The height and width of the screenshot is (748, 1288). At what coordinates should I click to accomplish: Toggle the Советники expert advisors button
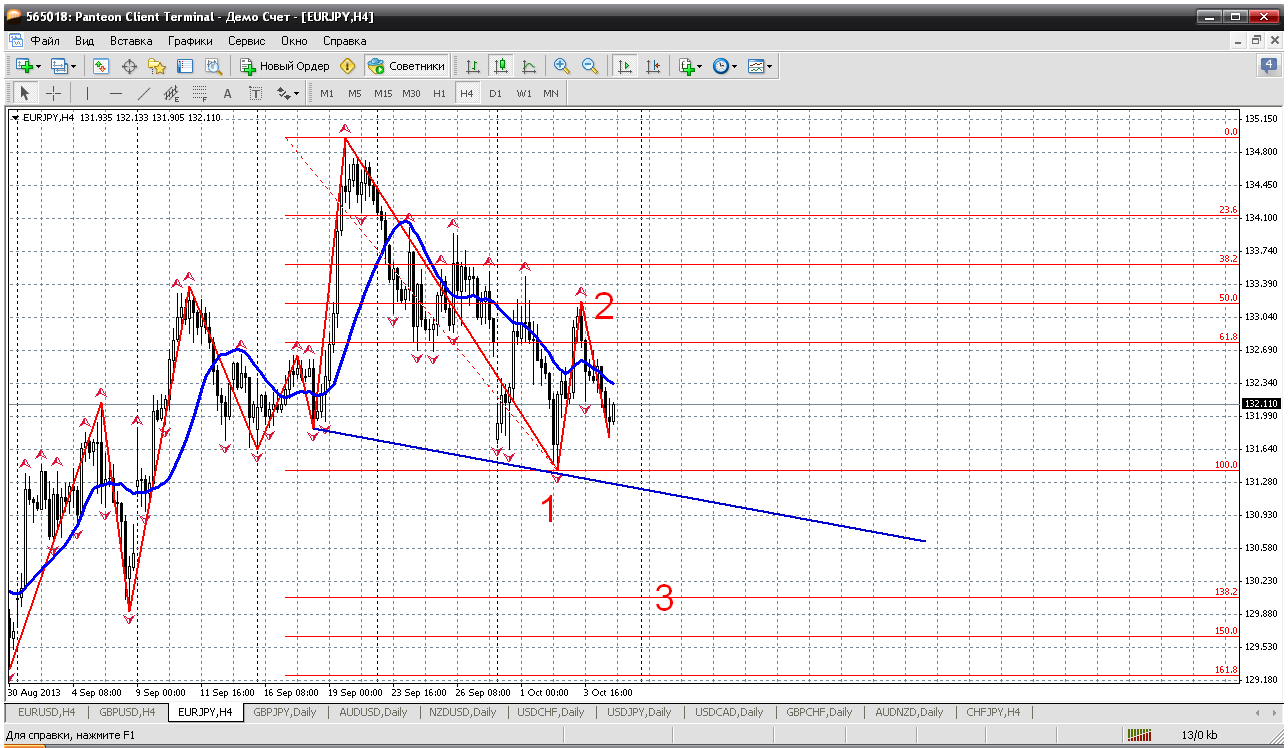[x=407, y=66]
